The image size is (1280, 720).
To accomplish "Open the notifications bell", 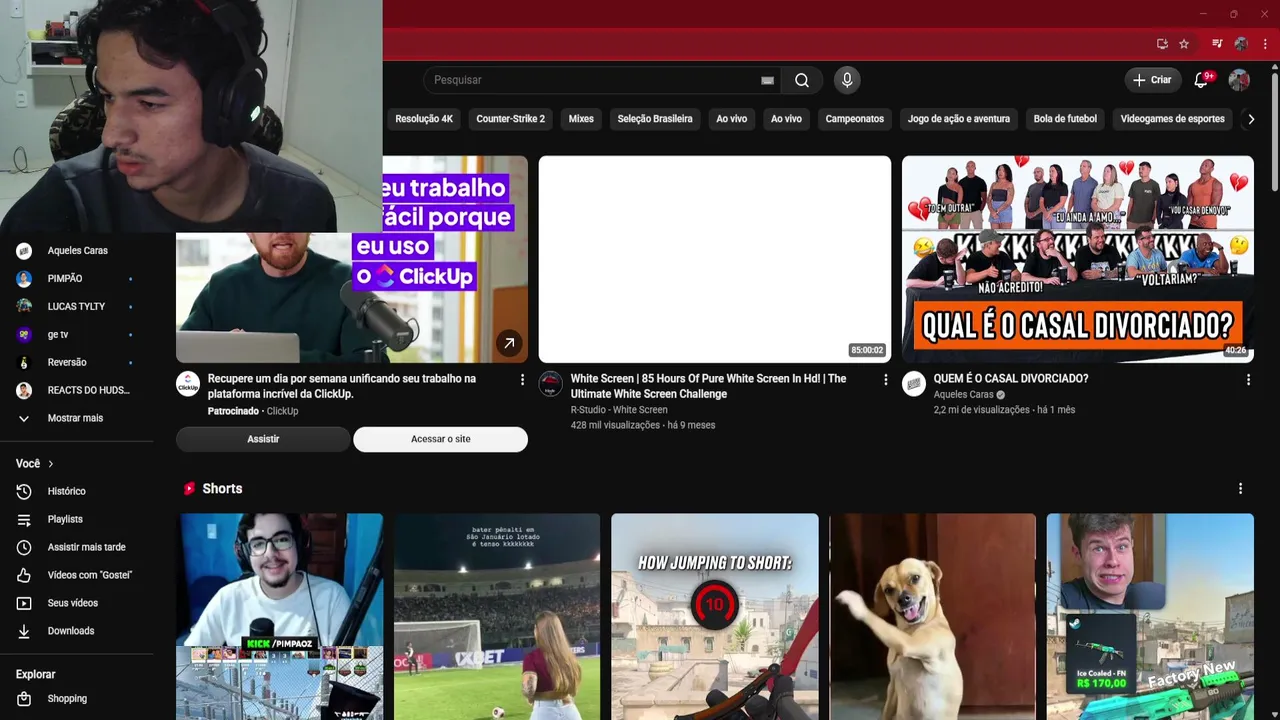I will pyautogui.click(x=1201, y=80).
